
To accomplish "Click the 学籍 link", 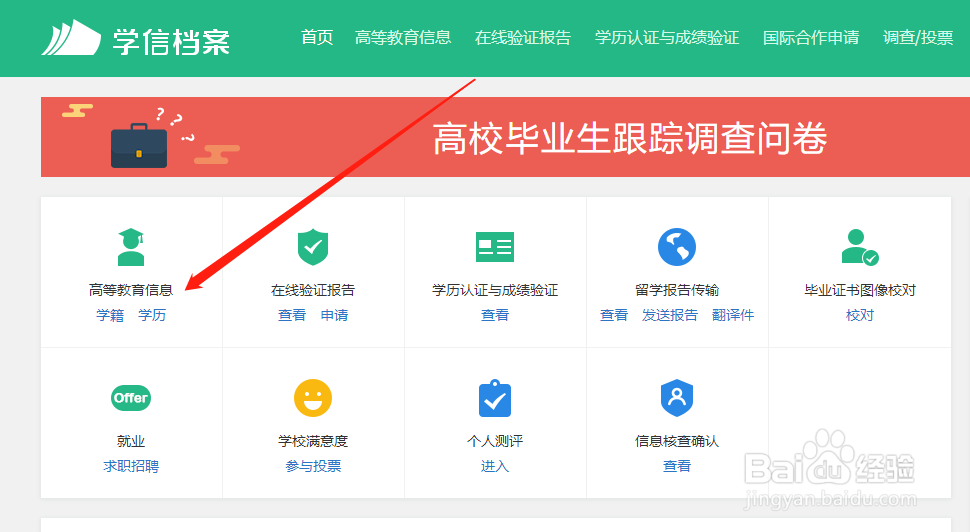I will (110, 315).
